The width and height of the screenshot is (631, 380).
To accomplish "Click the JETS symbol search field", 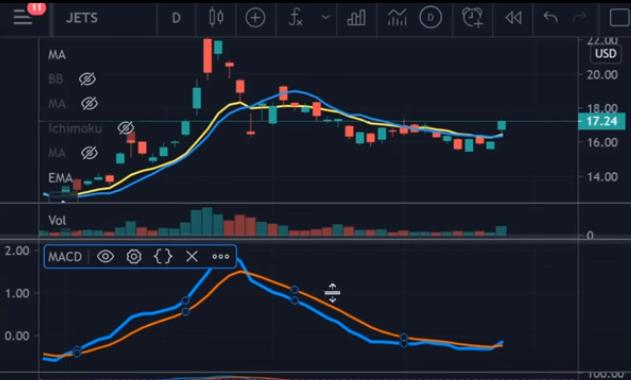I will click(x=82, y=18).
